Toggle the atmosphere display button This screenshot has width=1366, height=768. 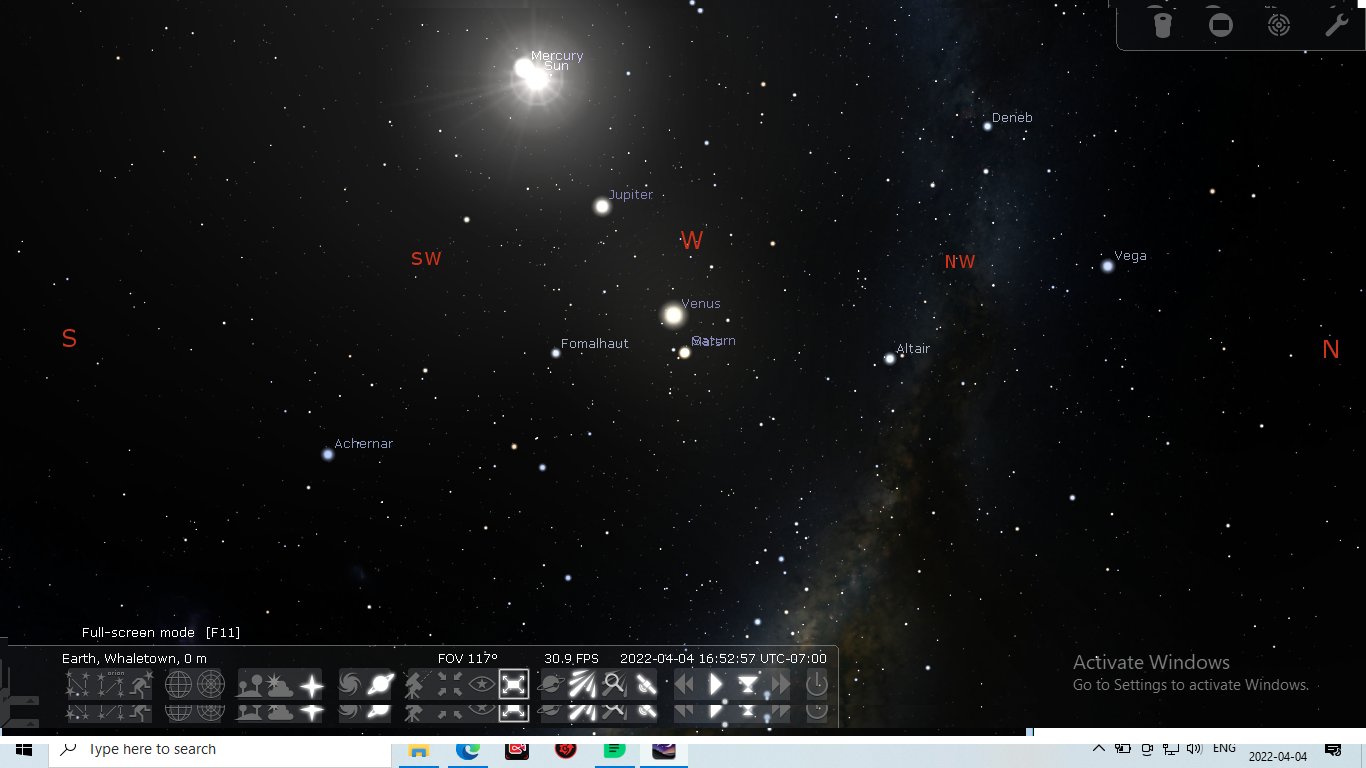(280, 685)
